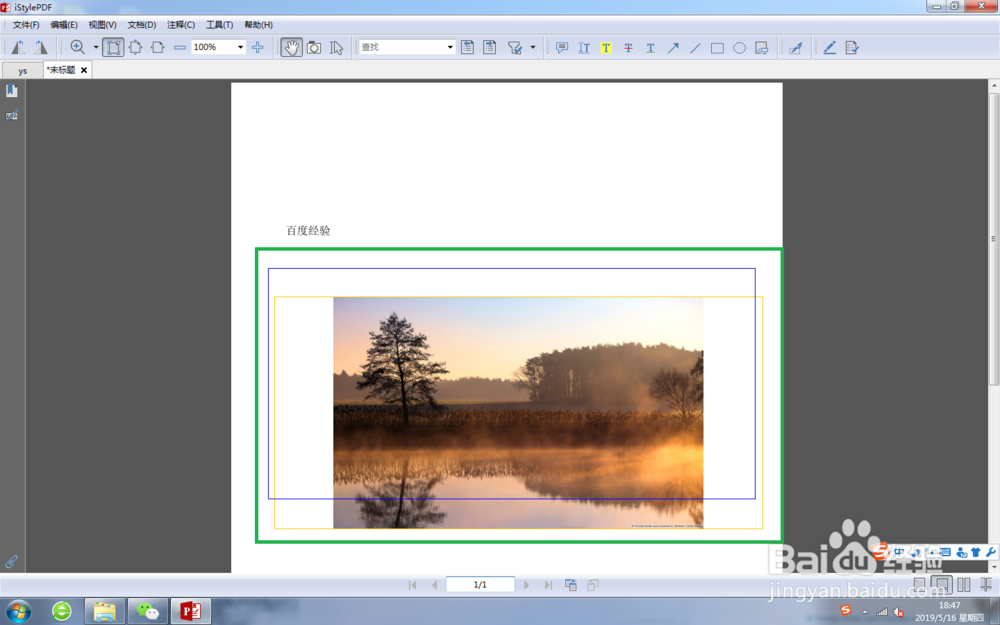The height and width of the screenshot is (625, 1000).
Task: Select the Snapshot camera tool
Action: 314,47
